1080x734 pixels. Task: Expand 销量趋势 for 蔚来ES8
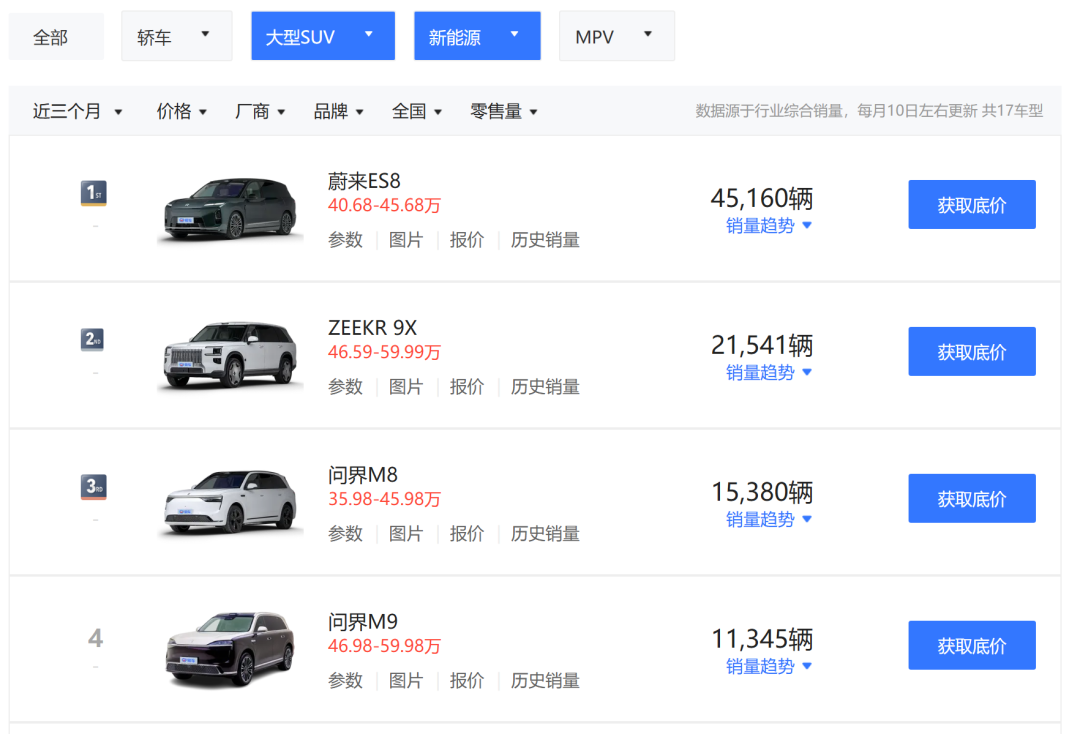pyautogui.click(x=769, y=226)
